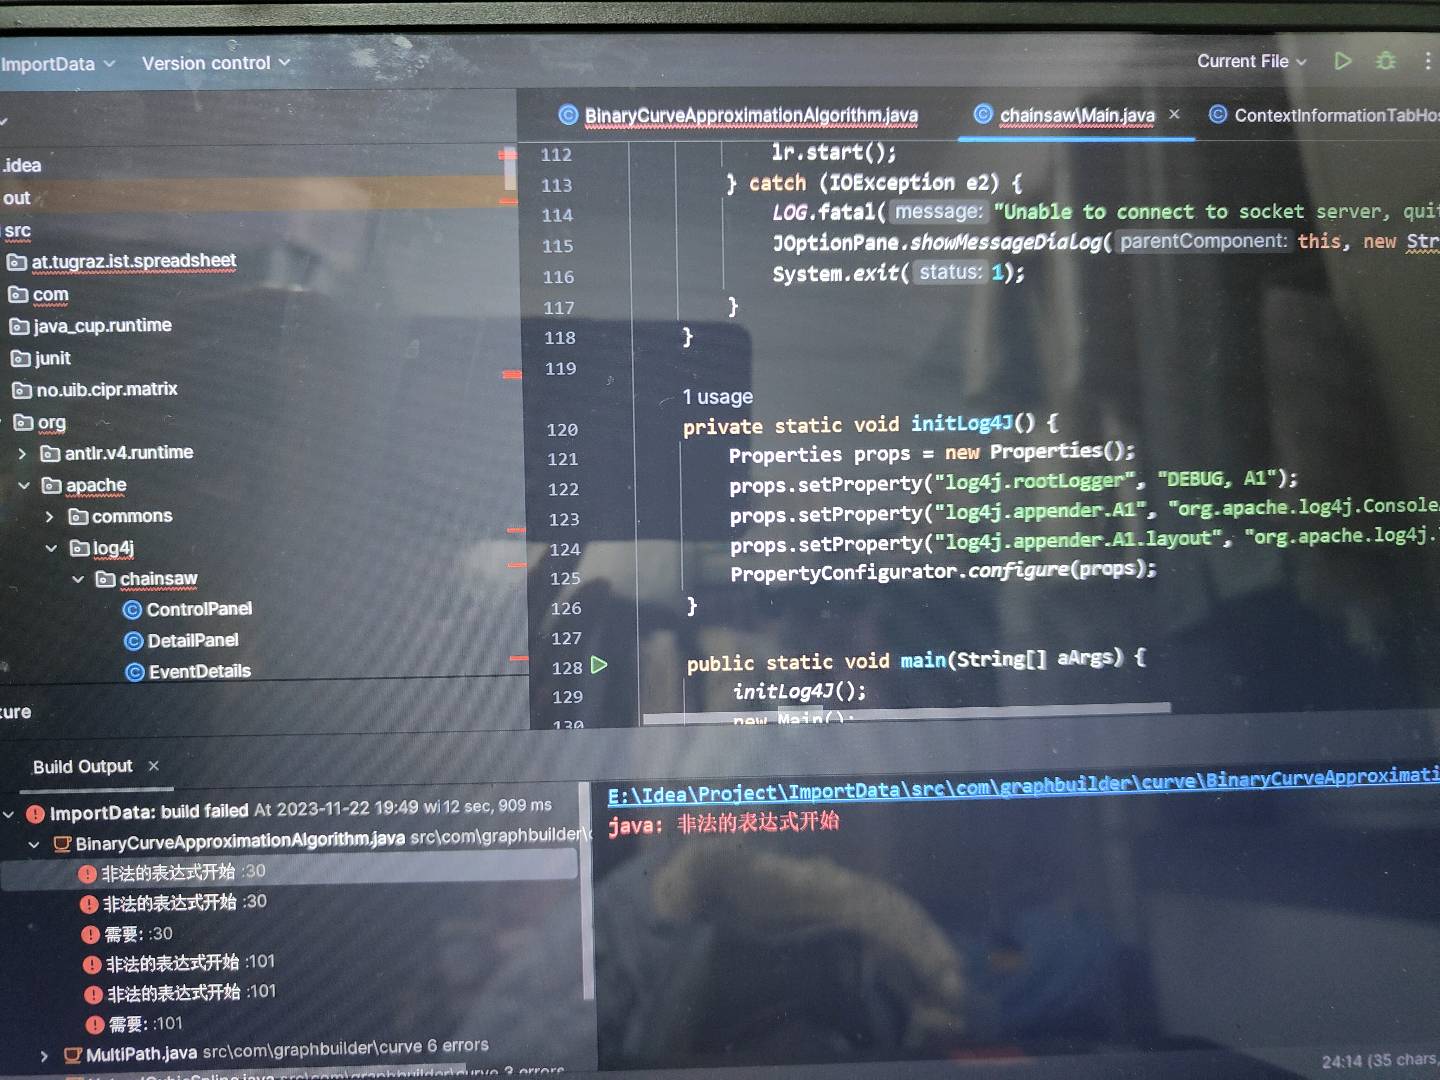
Task: Click run gutter icon beside line 128
Action: click(599, 665)
